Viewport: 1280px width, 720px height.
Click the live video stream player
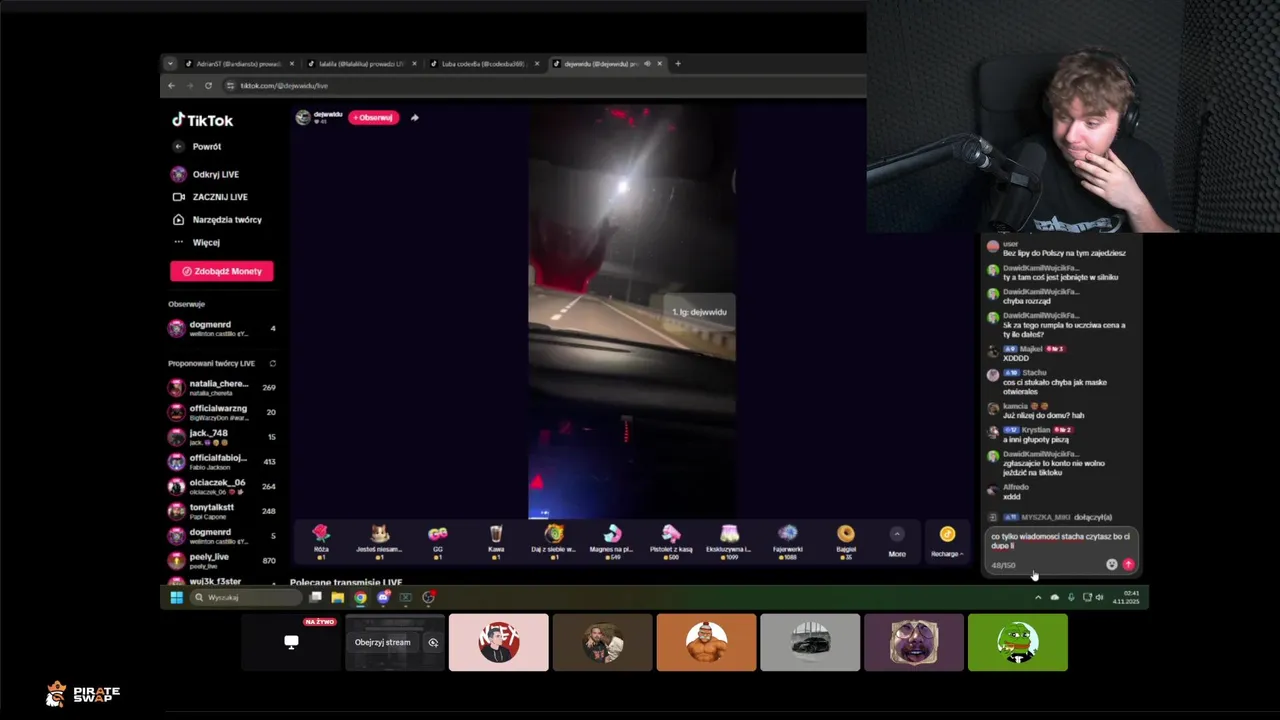click(632, 312)
